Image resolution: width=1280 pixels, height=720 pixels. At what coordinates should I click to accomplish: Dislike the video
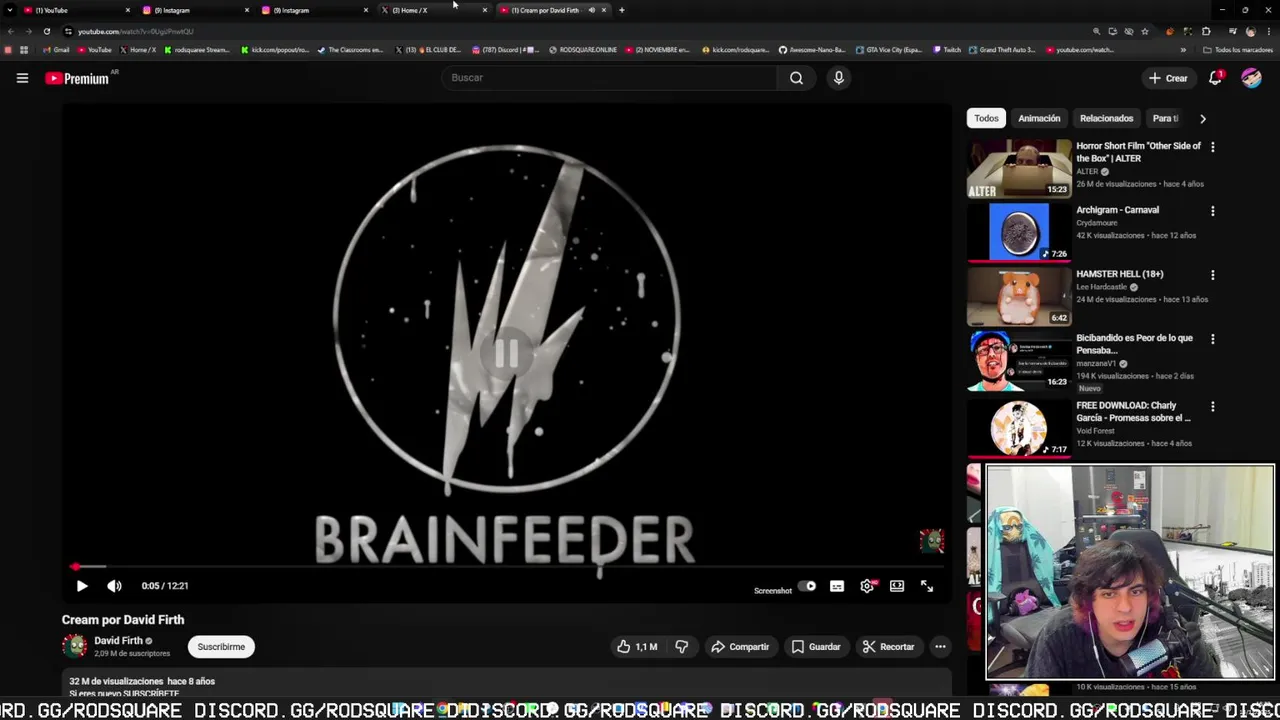(x=681, y=647)
